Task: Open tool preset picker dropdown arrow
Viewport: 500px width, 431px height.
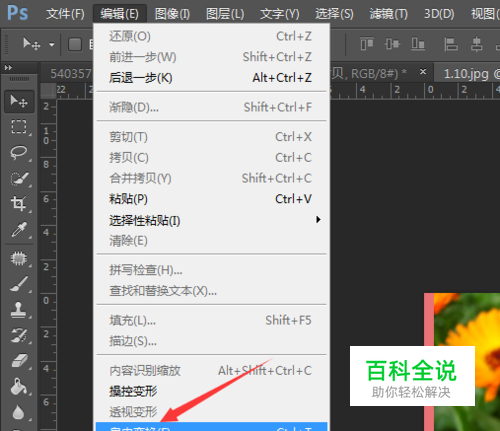Action: (x=52, y=44)
